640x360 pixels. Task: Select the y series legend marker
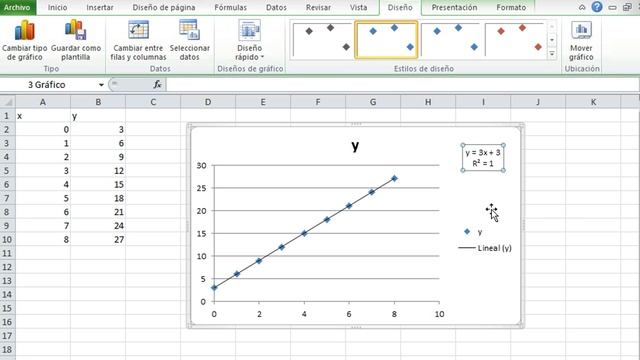pyautogui.click(x=467, y=232)
